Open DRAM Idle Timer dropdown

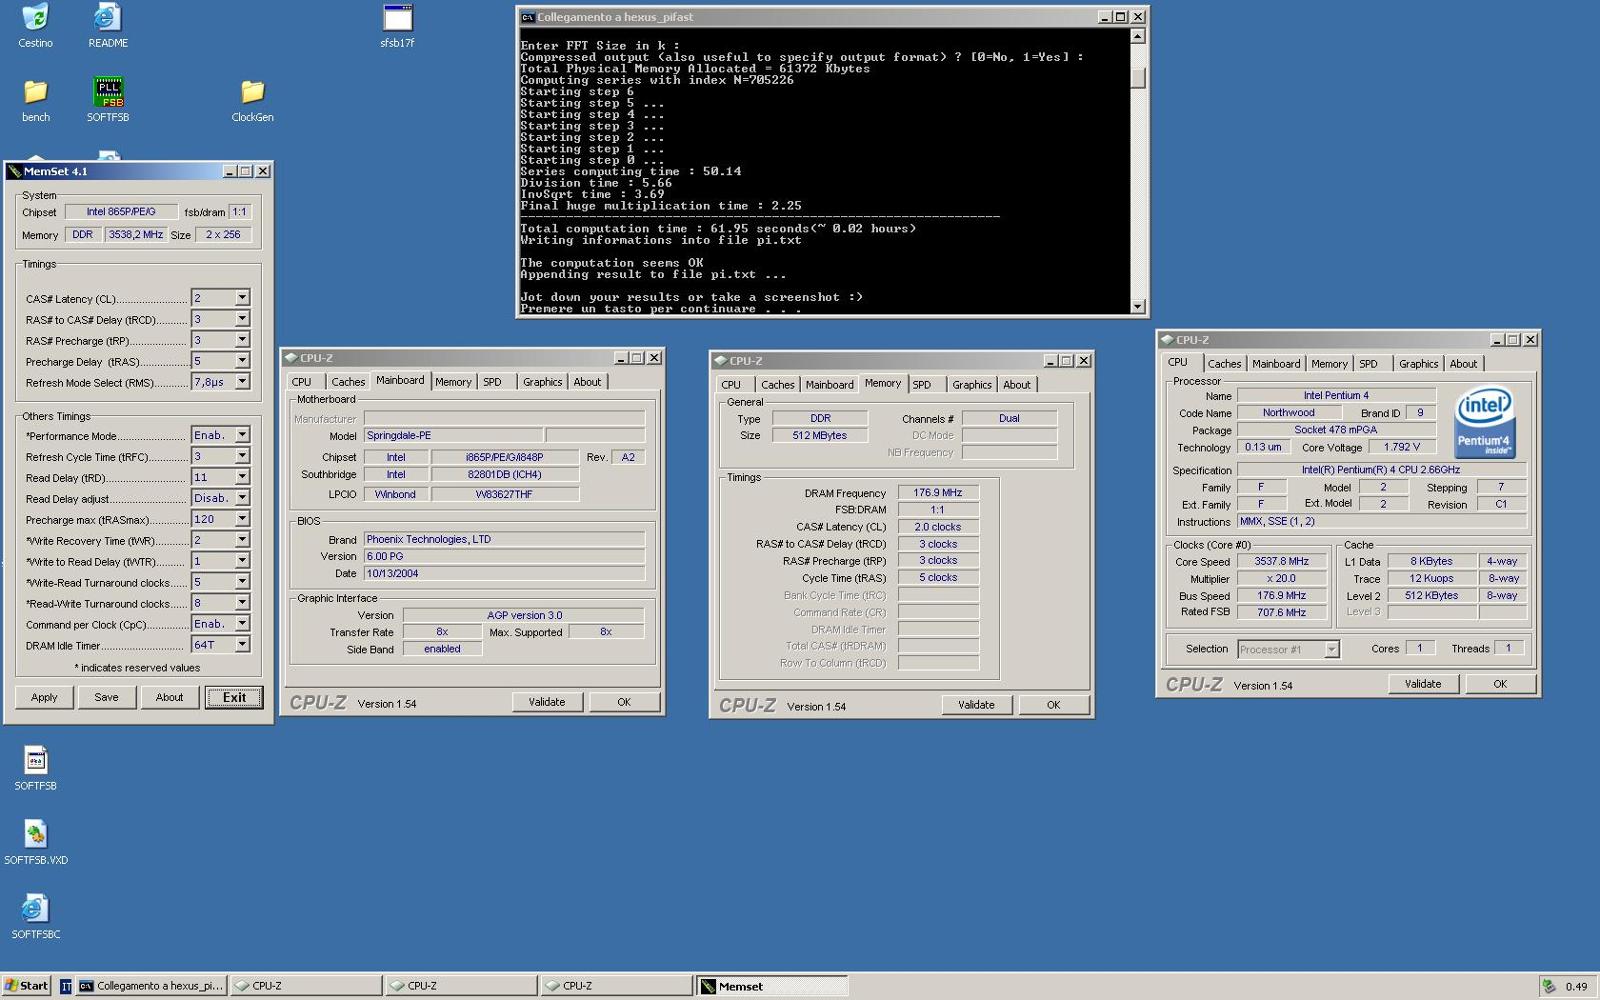[x=242, y=645]
